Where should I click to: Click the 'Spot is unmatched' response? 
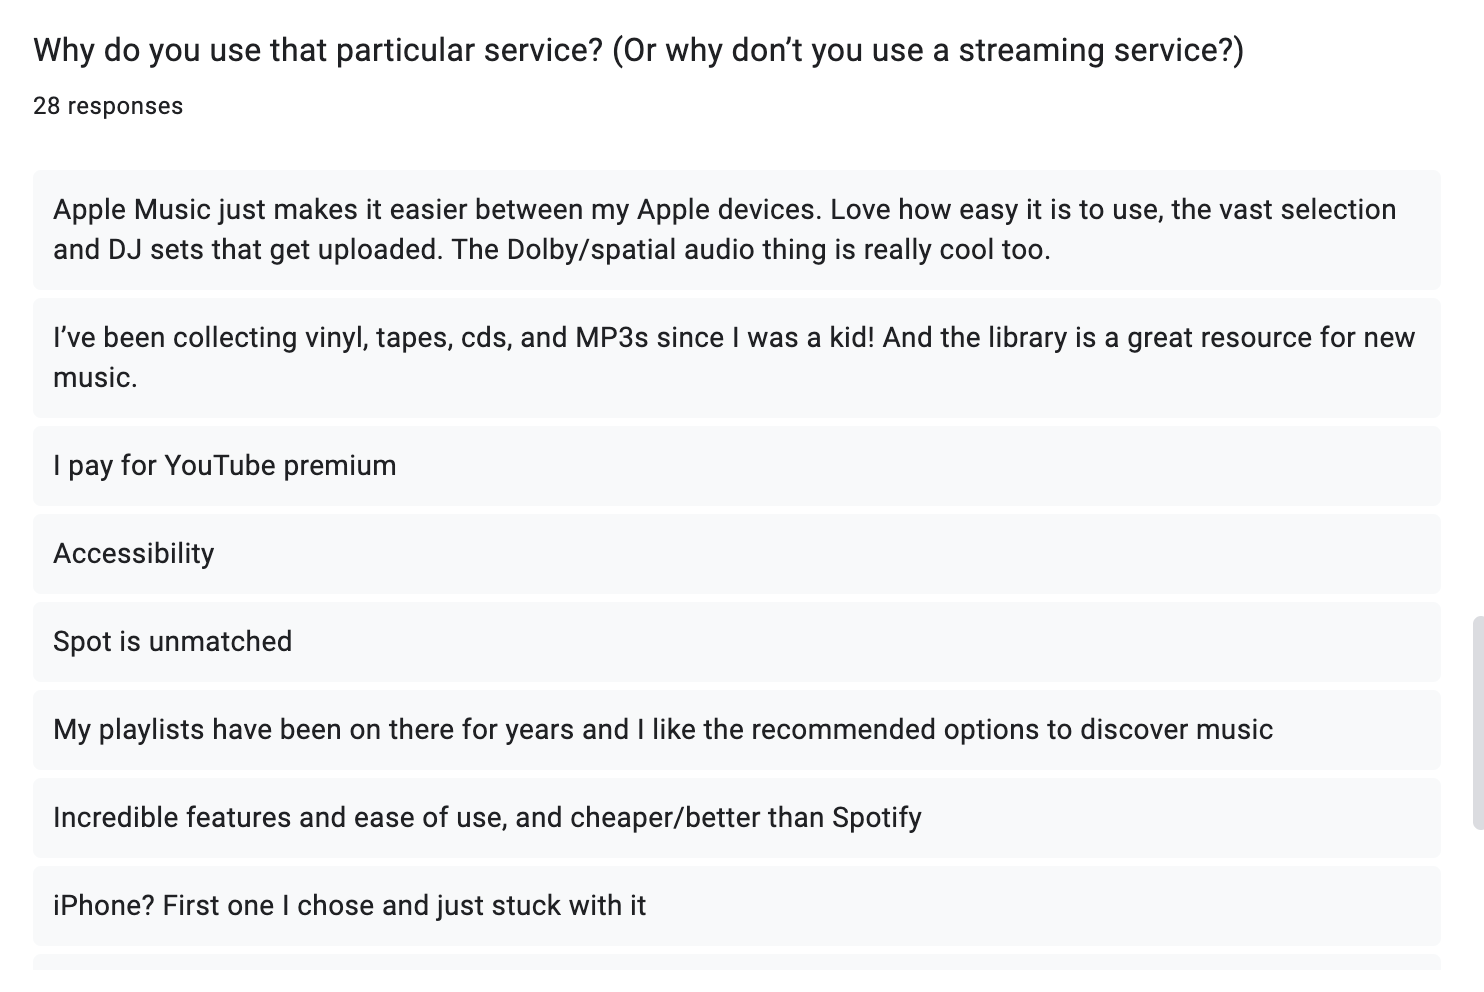click(x=737, y=642)
